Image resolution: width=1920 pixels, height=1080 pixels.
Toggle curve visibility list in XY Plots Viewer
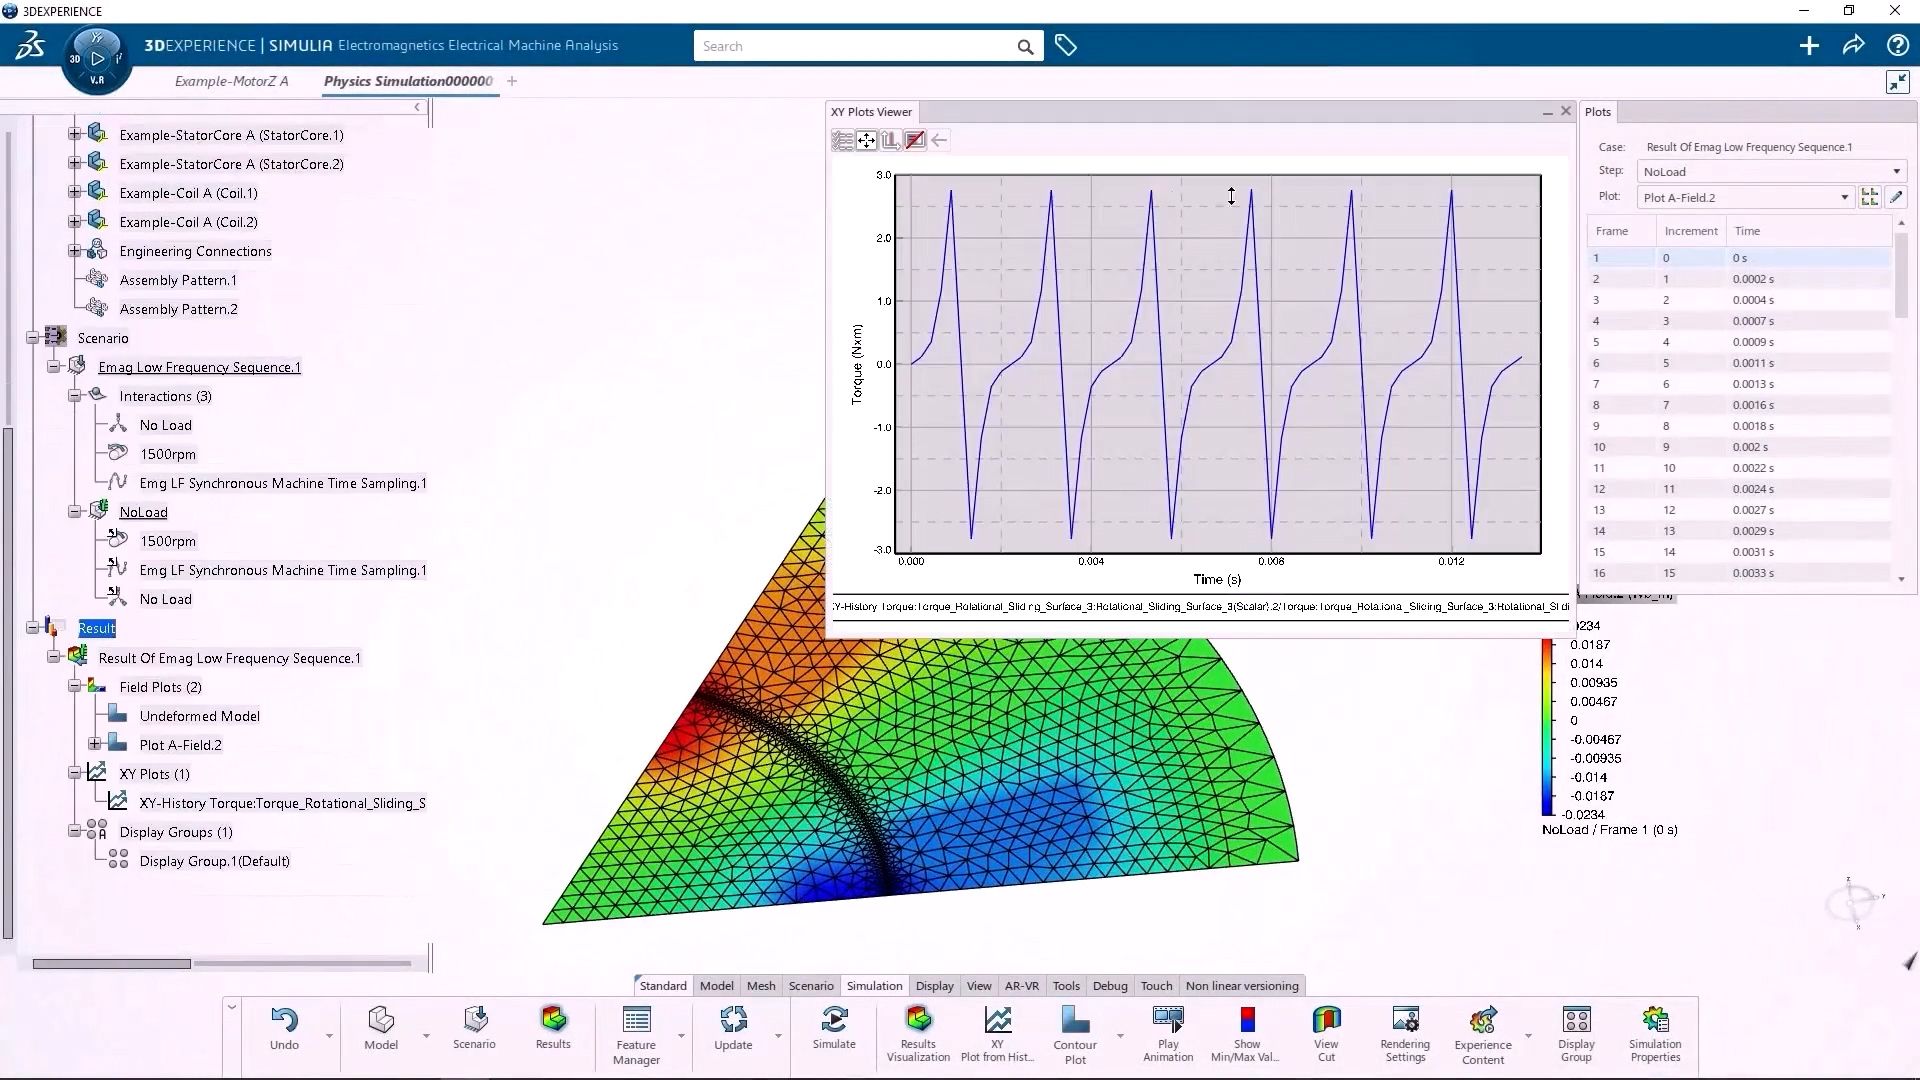tap(842, 140)
